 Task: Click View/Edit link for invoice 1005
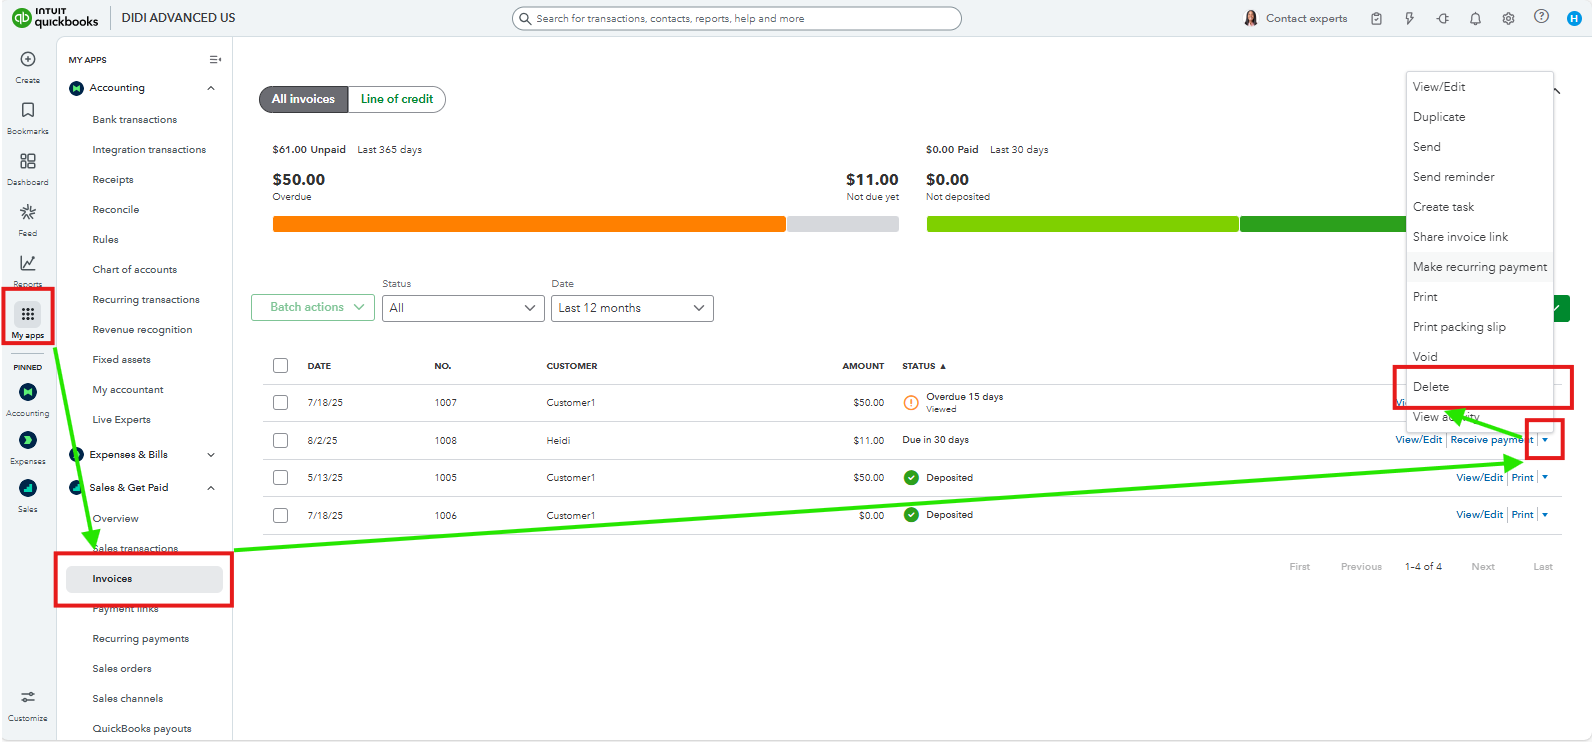(1479, 478)
